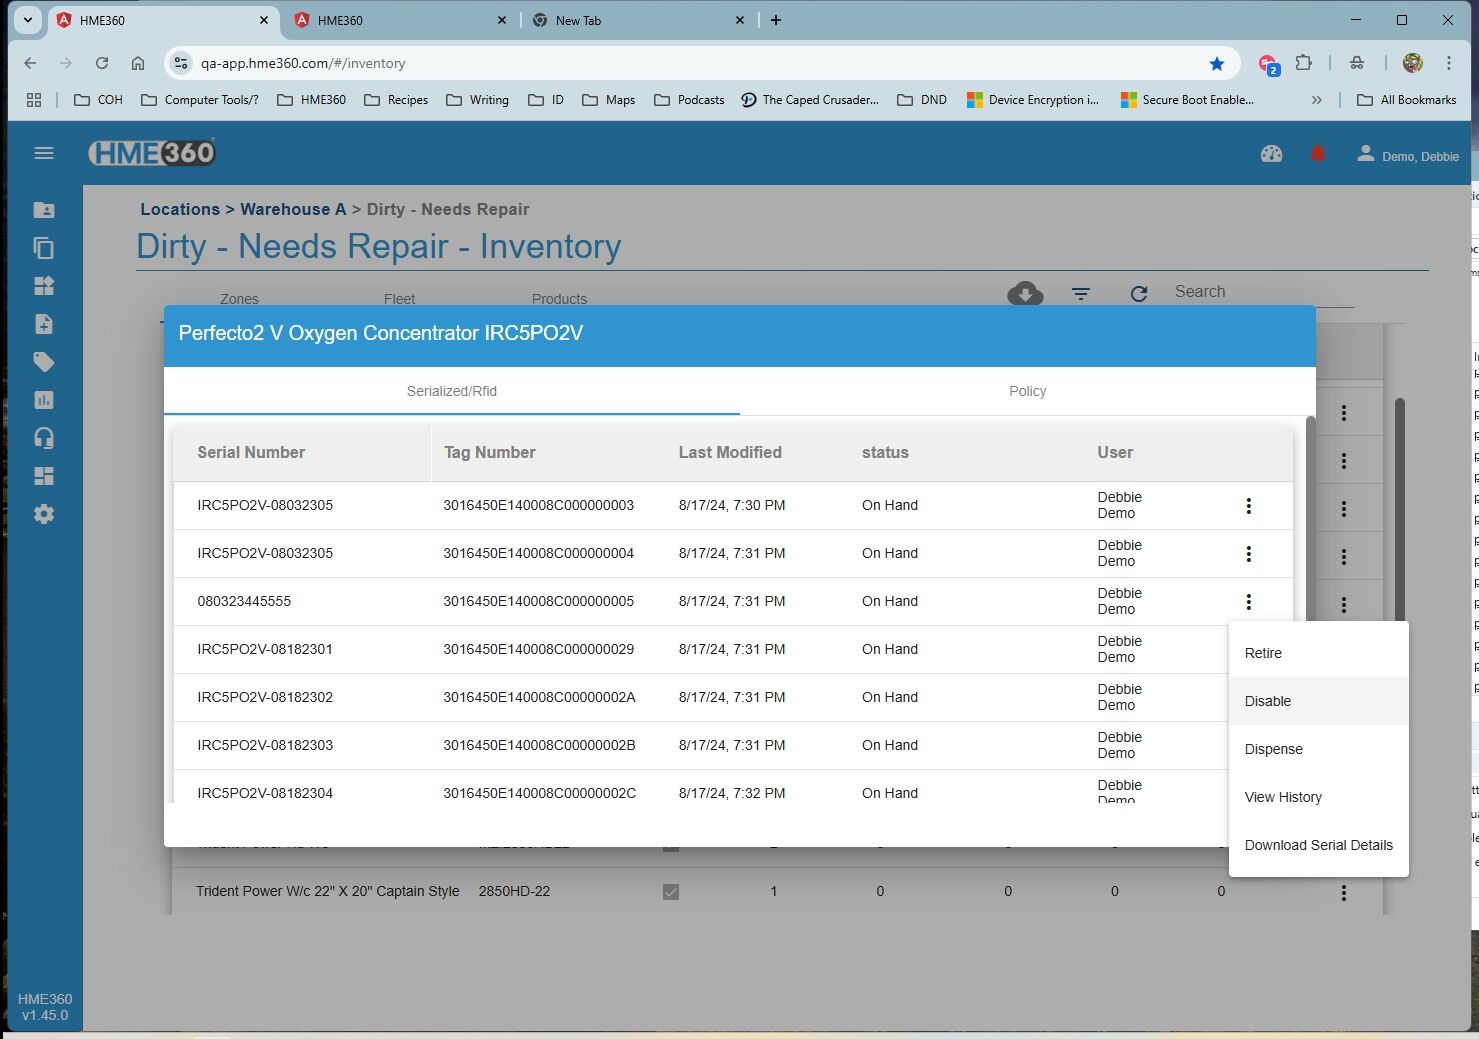The width and height of the screenshot is (1479, 1039).
Task: Click the browser back arrow
Action: (x=30, y=63)
